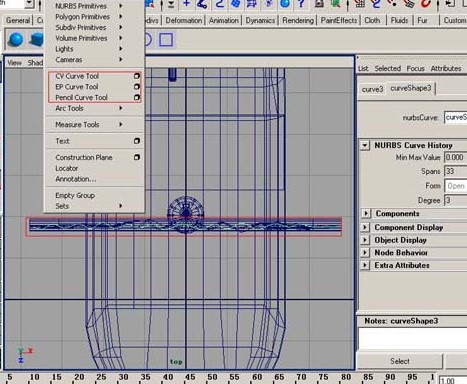Image resolution: width=467 pixels, height=384 pixels.
Task: Toggle the miscellaneous question-mark mask icon
Action: tap(301, 4)
